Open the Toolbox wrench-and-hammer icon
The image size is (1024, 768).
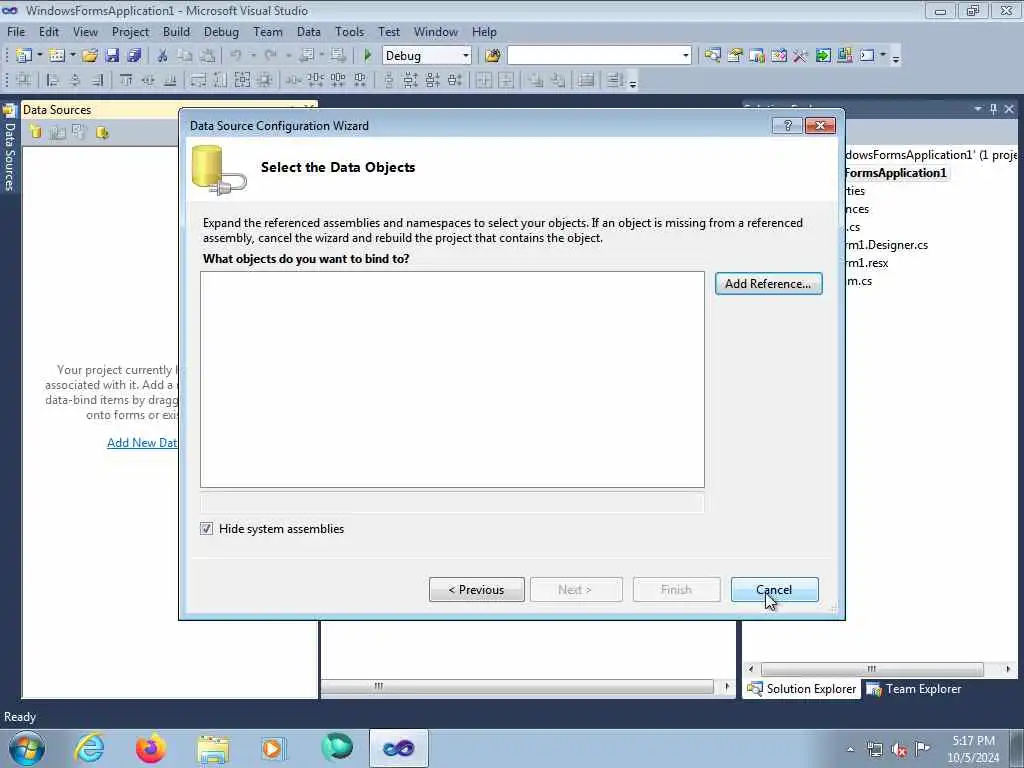tap(801, 56)
